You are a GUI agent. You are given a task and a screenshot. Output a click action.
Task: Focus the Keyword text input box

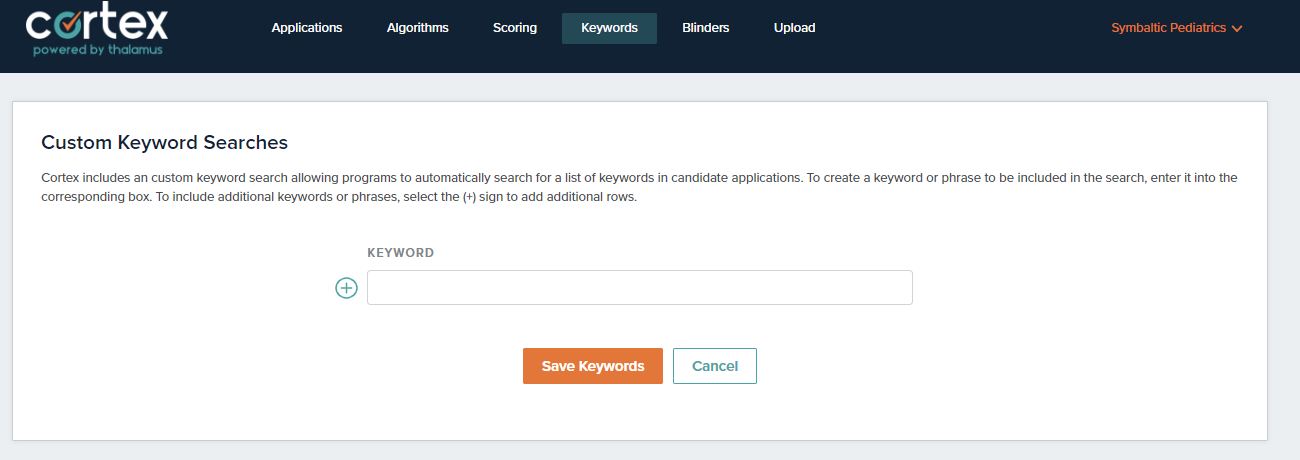point(640,287)
